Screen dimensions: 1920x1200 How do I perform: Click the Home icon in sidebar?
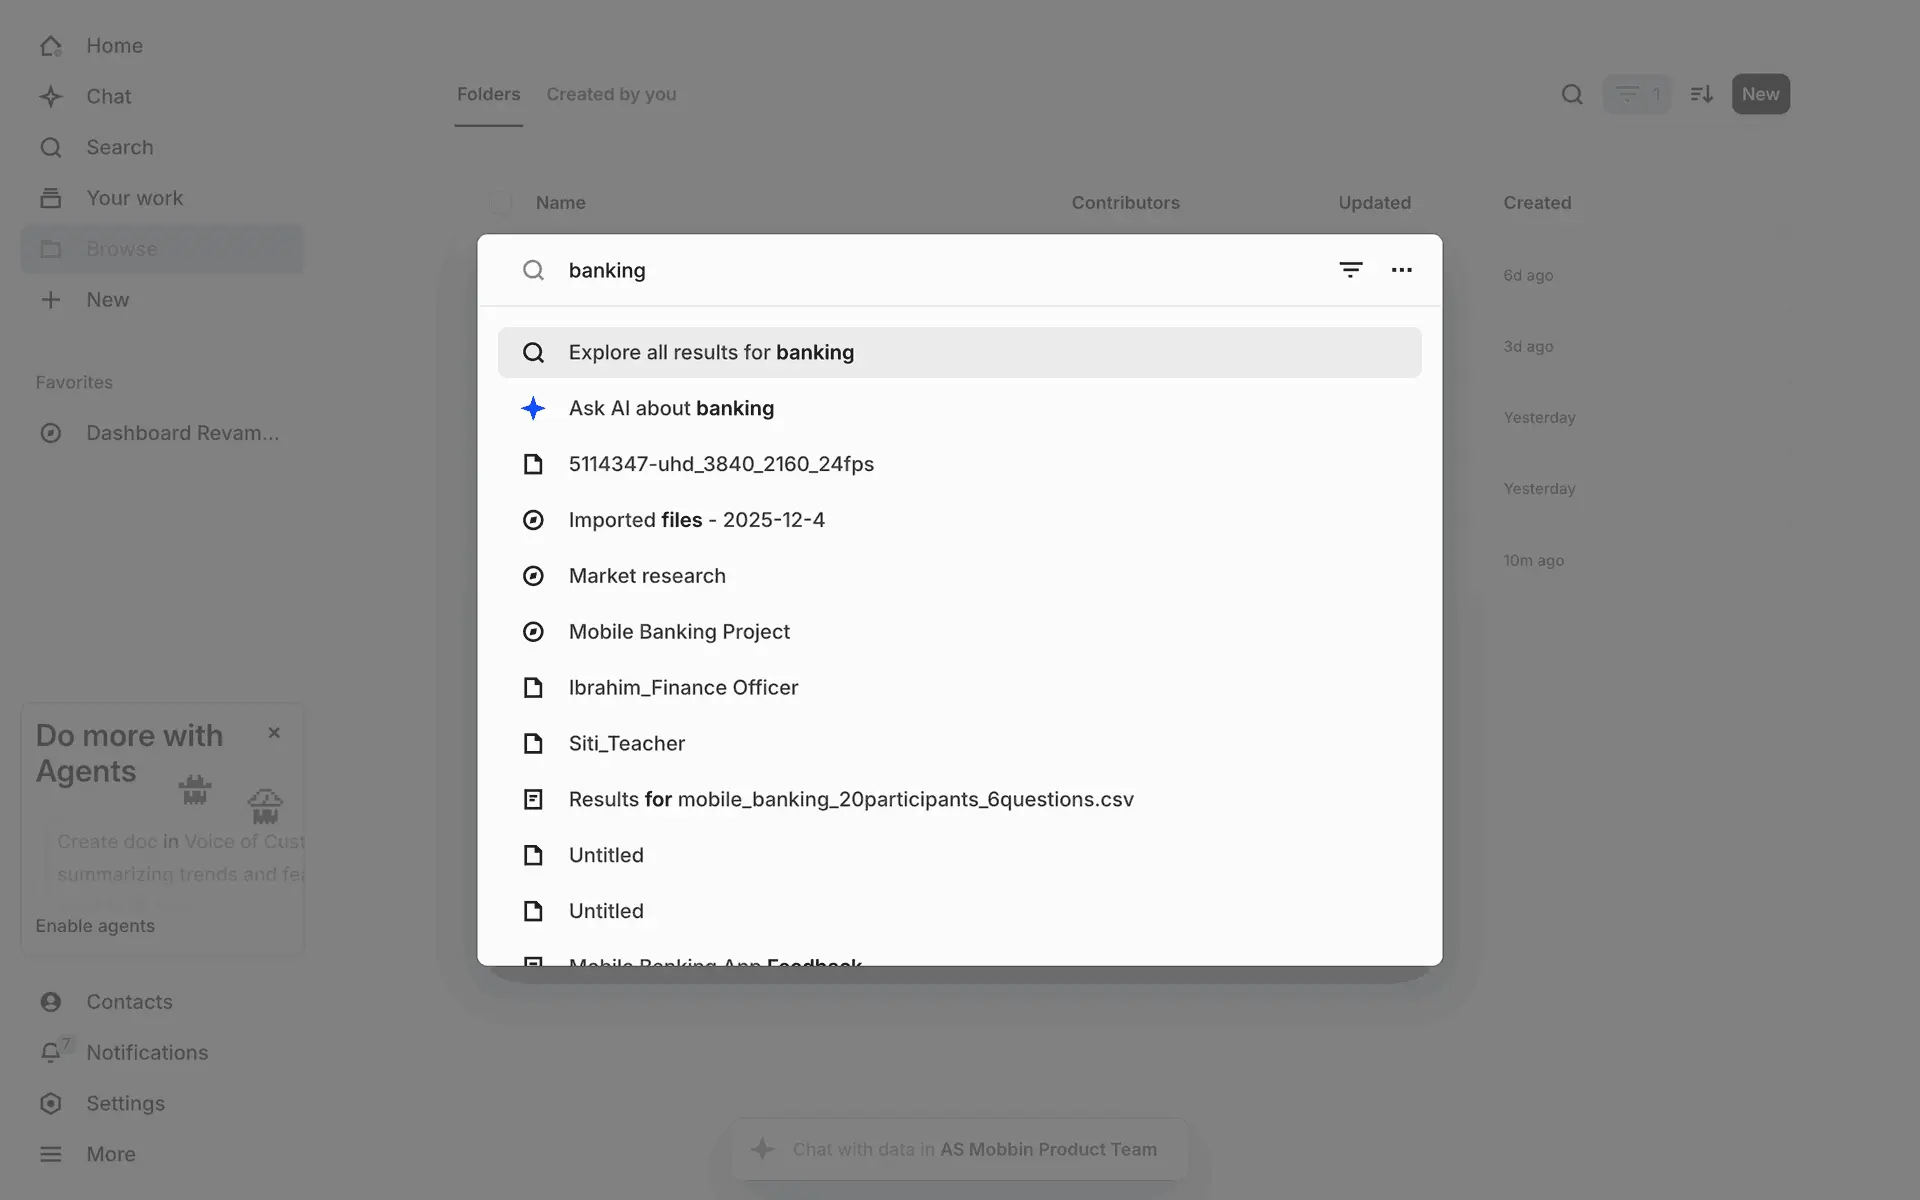tap(51, 46)
